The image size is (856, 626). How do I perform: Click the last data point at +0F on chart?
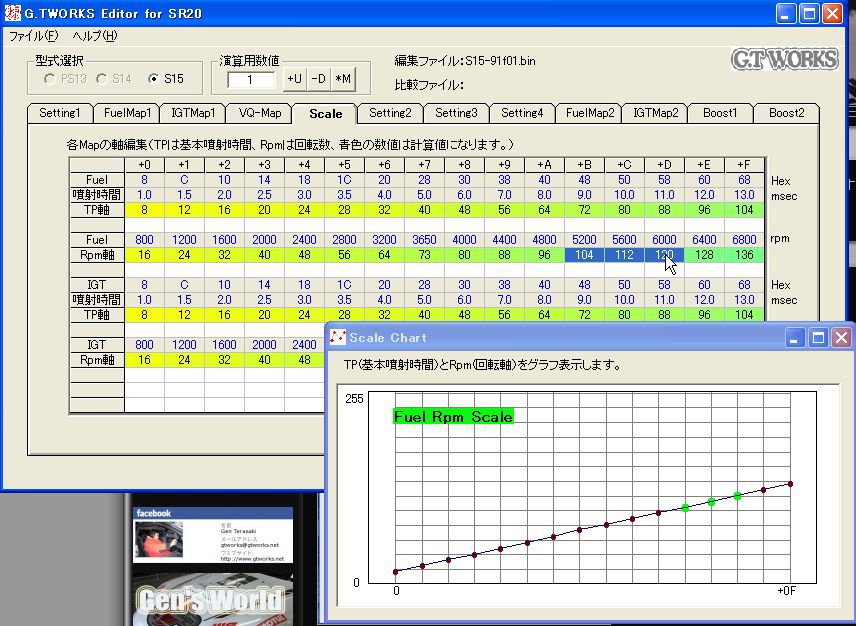(x=790, y=484)
